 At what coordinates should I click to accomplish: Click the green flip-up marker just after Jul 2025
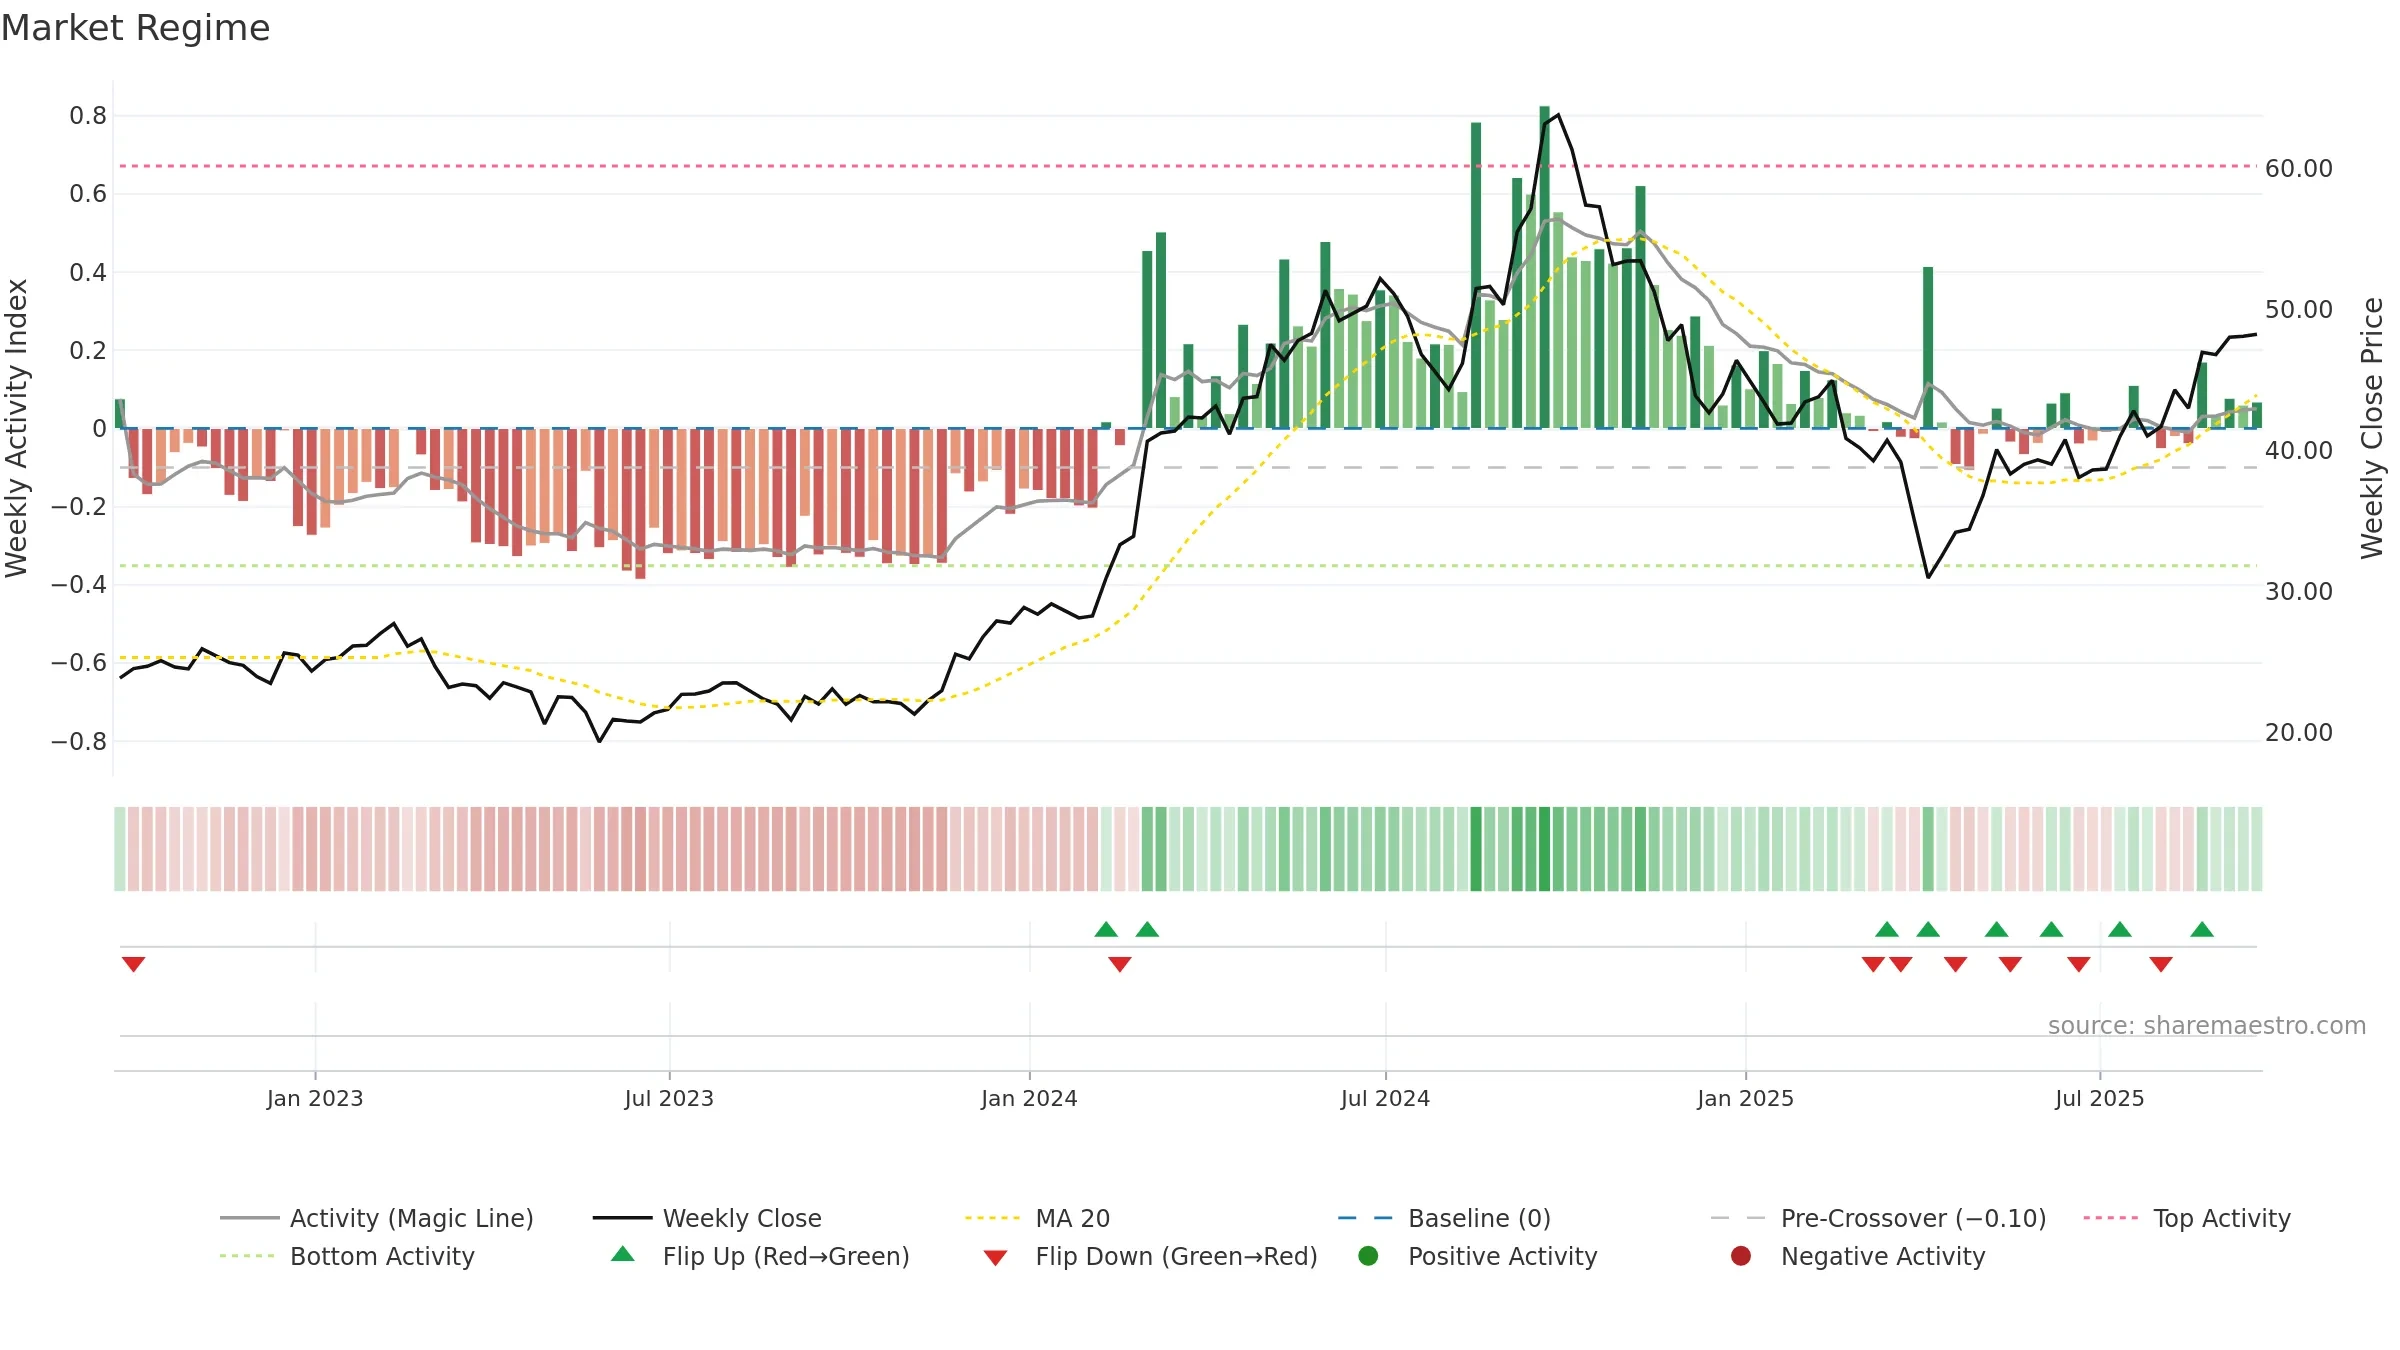[x=2120, y=929]
